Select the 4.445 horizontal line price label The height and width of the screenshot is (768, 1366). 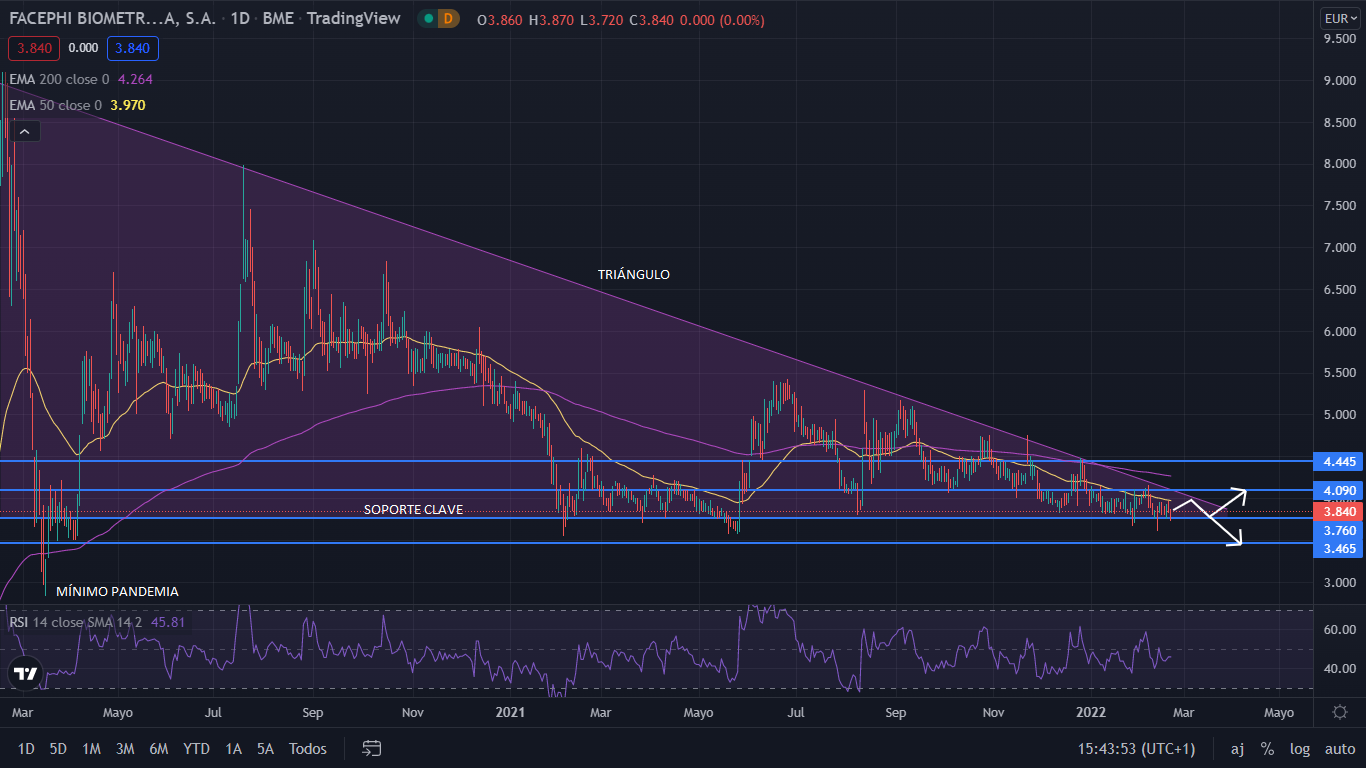point(1338,461)
